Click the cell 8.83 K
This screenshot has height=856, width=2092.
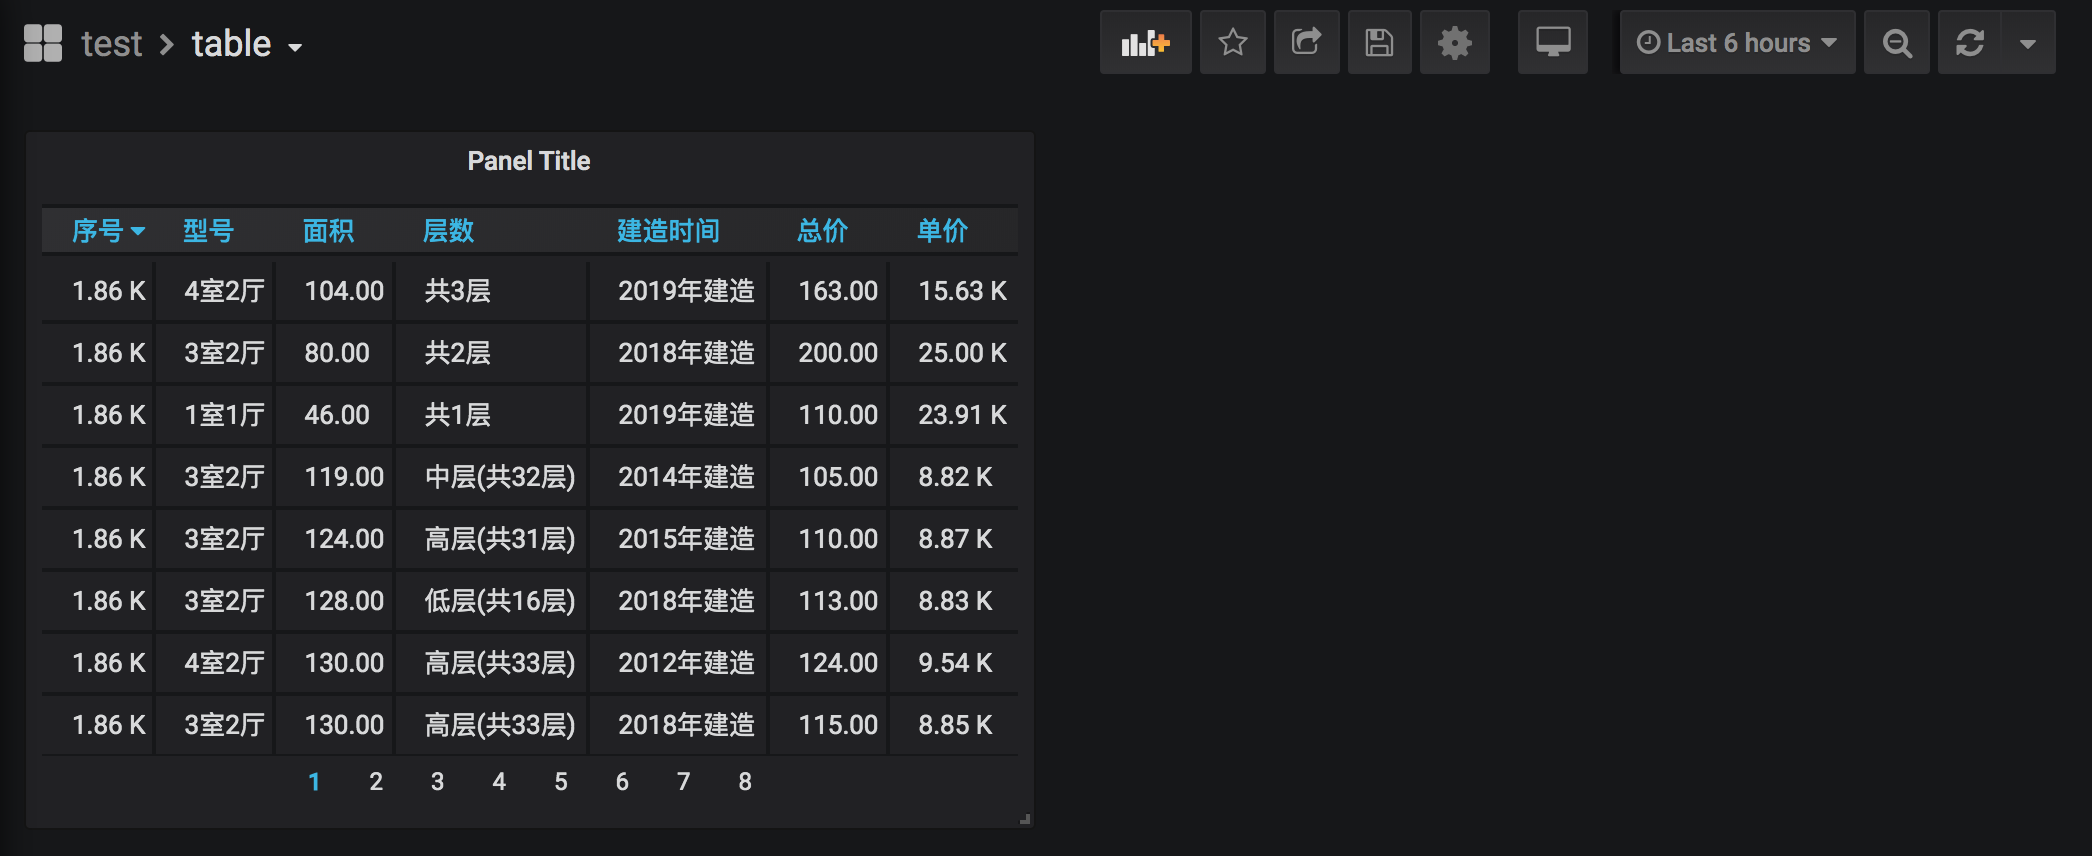[954, 601]
